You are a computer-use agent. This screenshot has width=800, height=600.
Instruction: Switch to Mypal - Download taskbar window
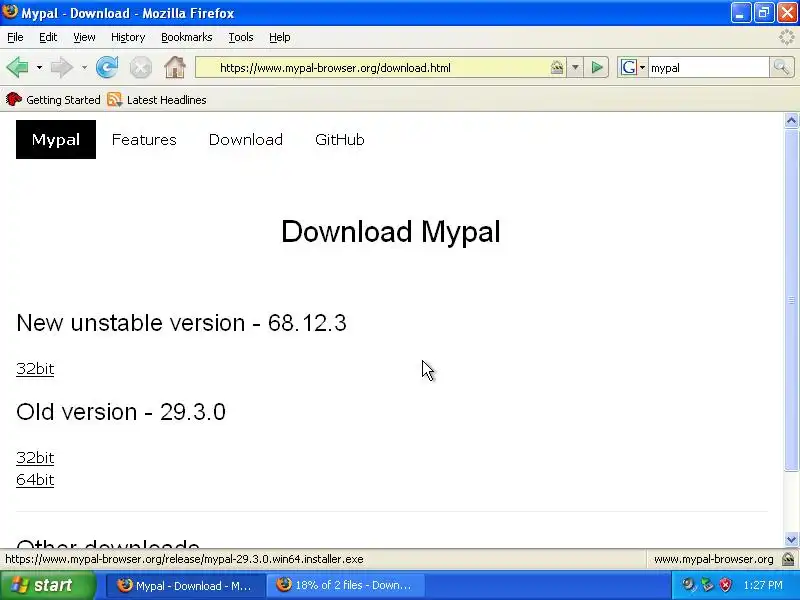[x=186, y=586]
